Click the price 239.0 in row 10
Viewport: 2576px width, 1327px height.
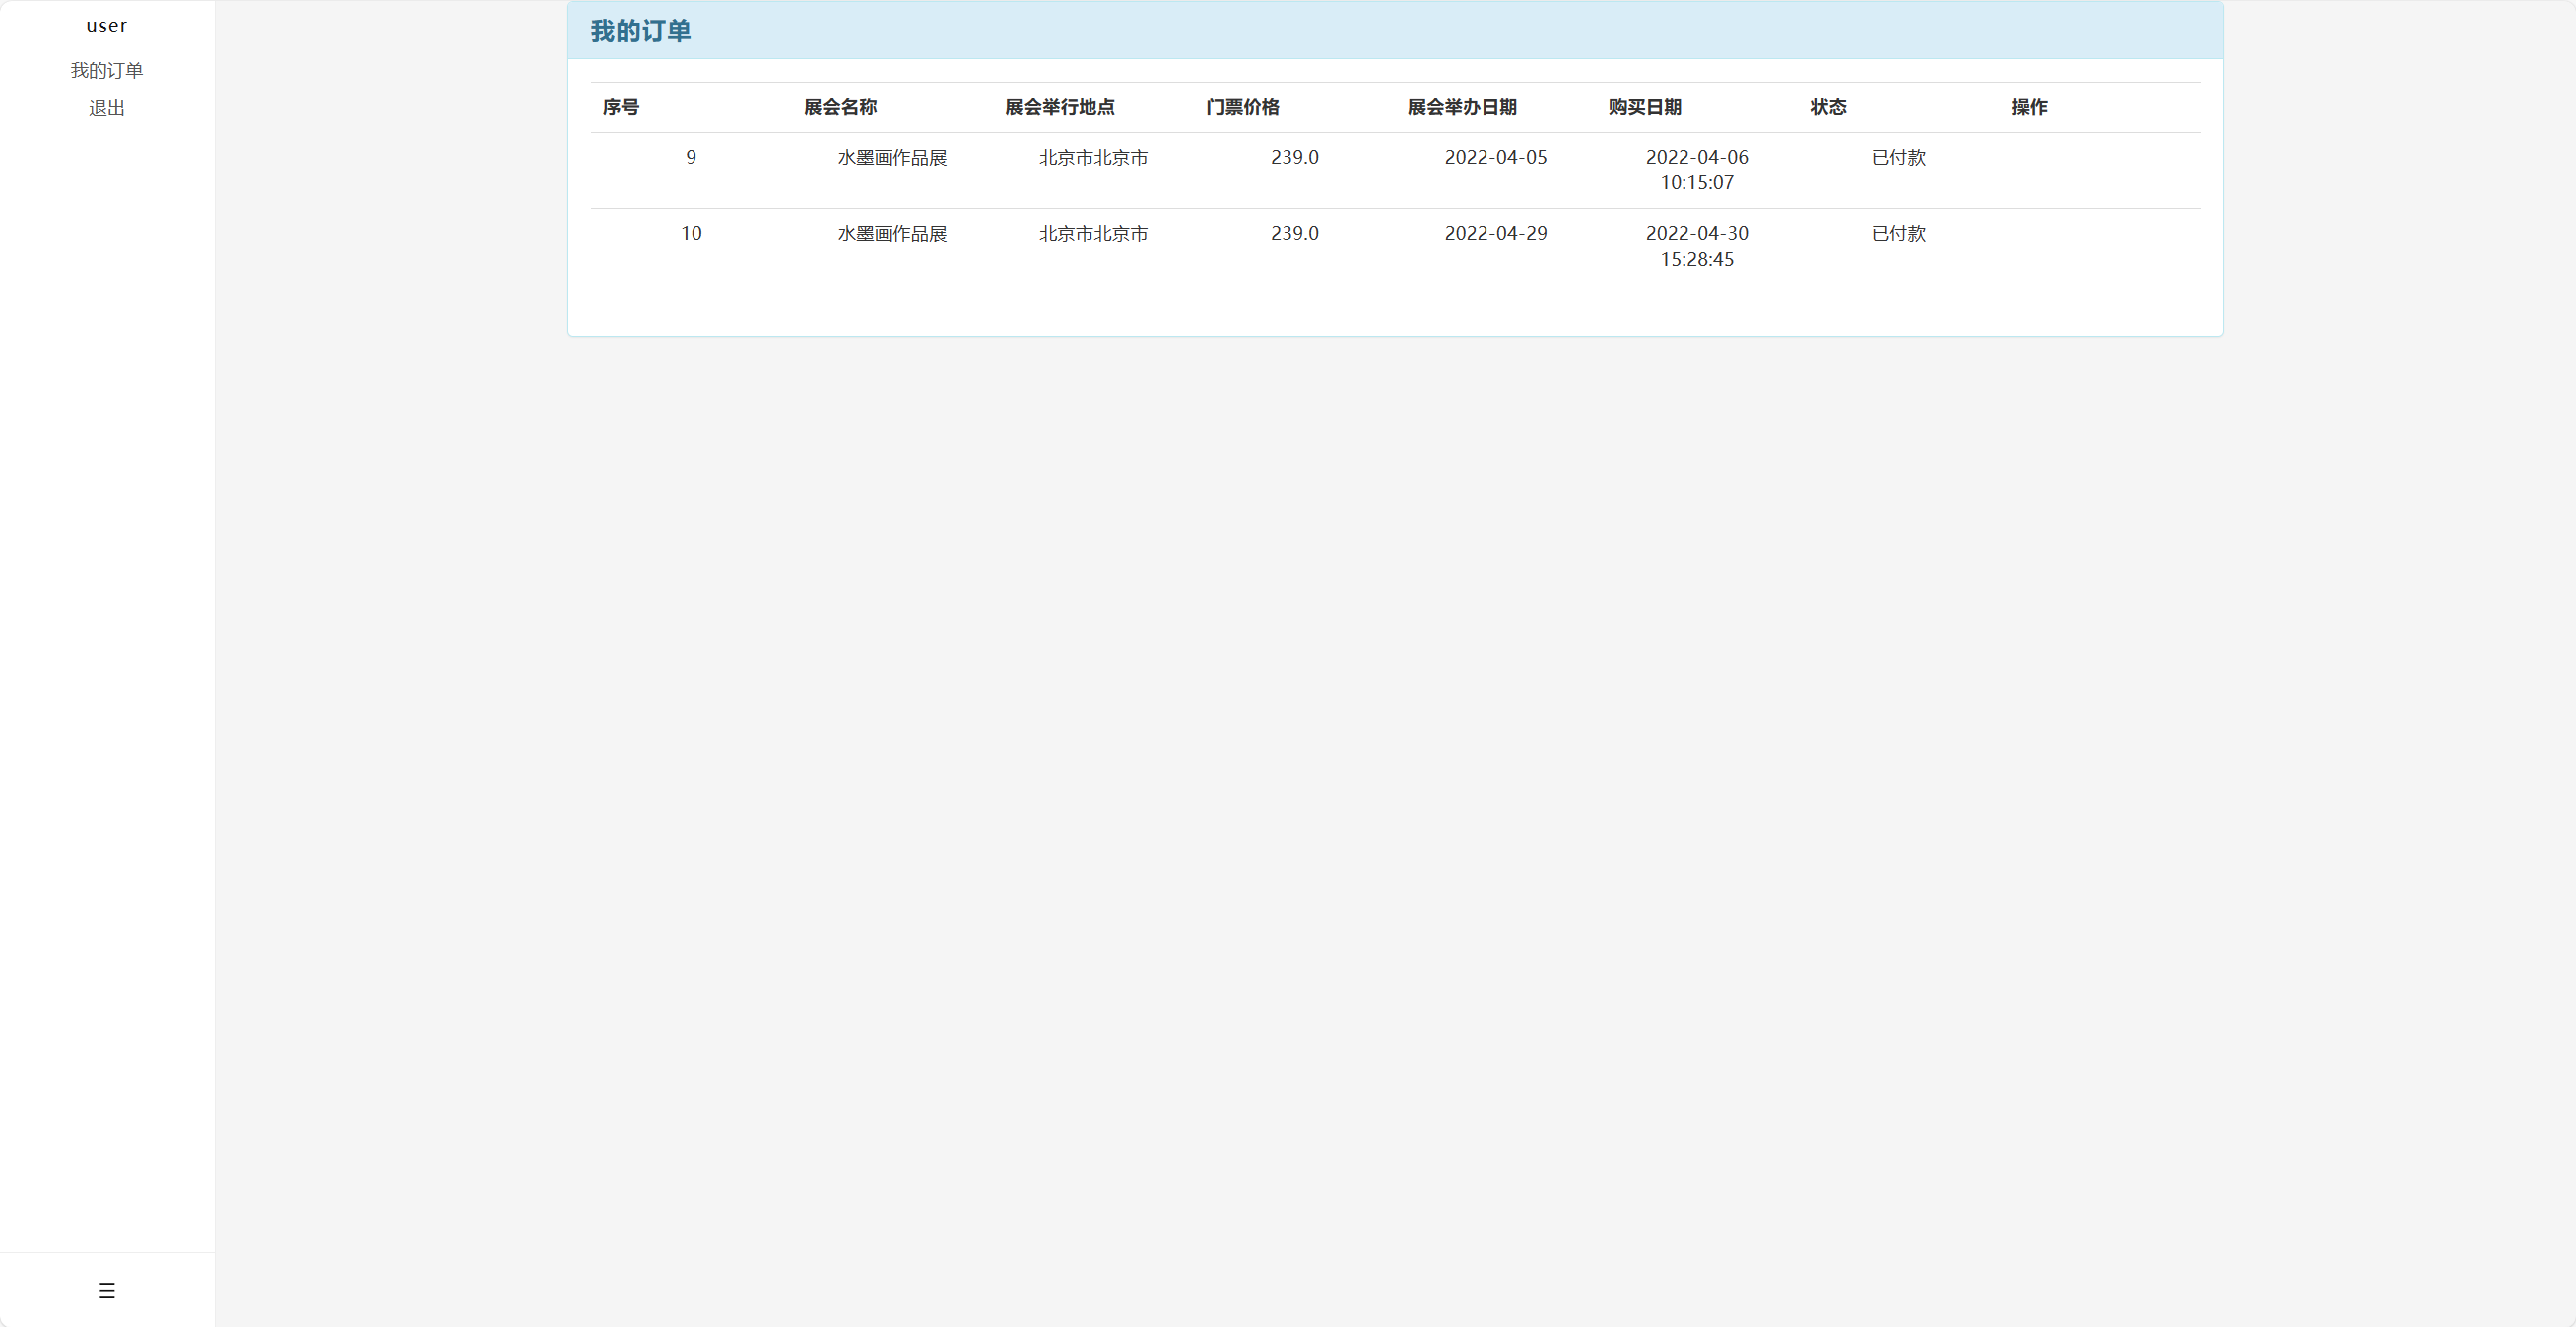coord(1295,233)
